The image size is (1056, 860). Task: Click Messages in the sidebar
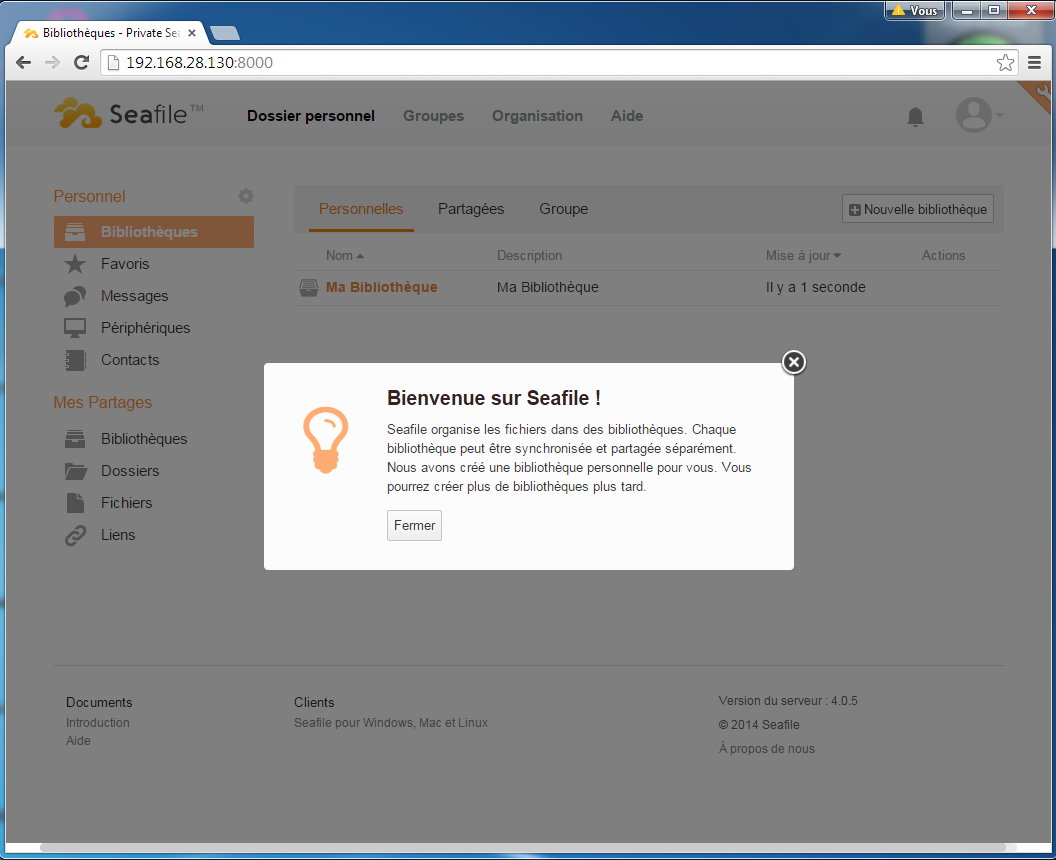(x=135, y=296)
